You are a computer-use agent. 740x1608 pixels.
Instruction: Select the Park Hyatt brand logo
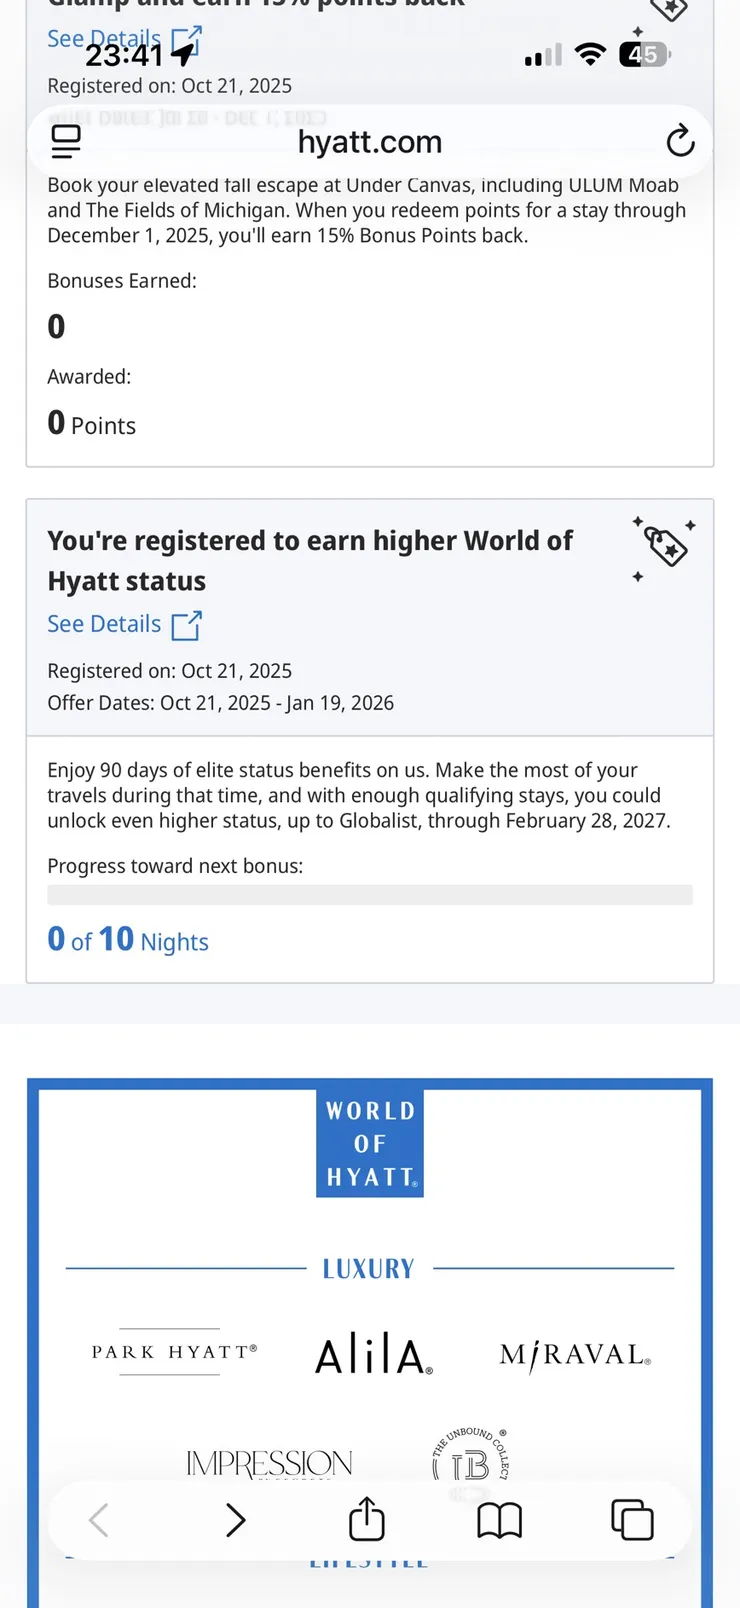(x=175, y=1352)
